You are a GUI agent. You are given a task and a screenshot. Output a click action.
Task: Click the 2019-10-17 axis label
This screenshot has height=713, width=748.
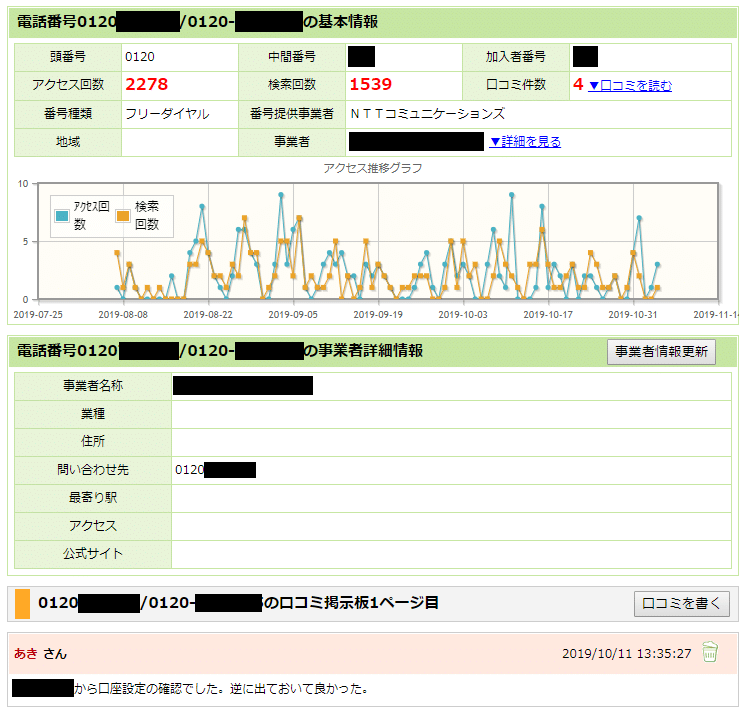(548, 315)
